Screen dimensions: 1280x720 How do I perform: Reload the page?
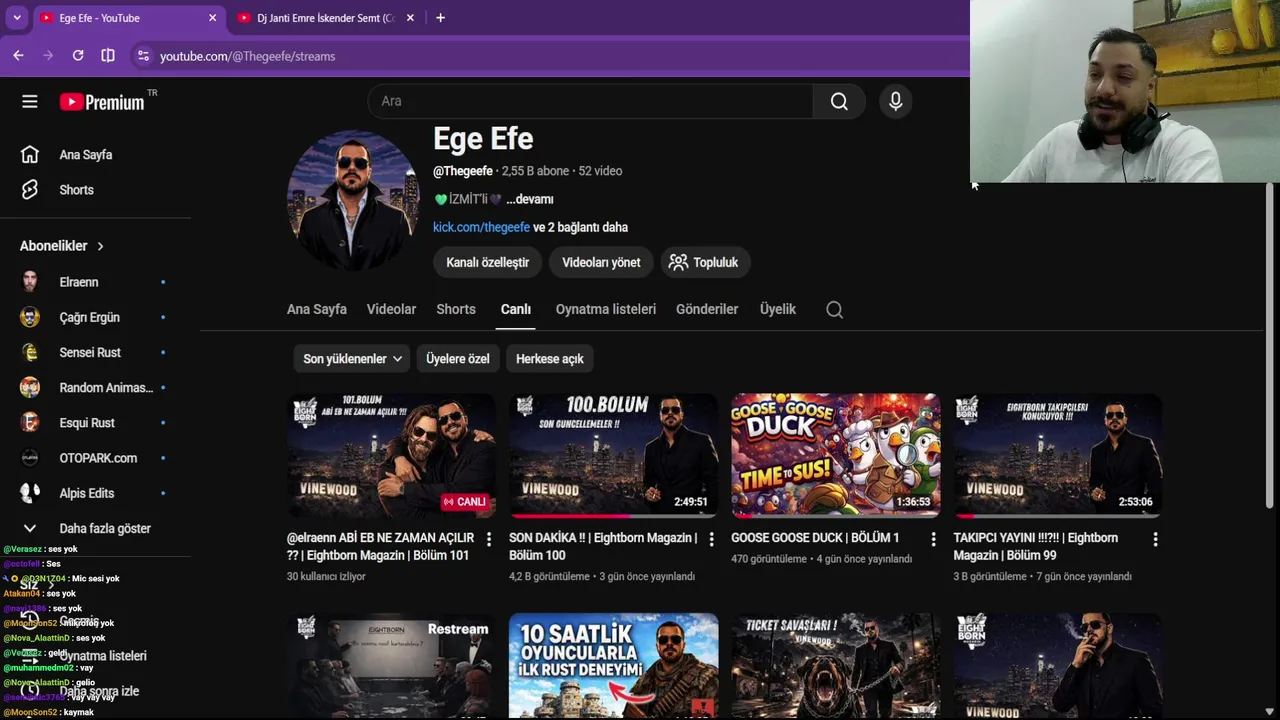coord(78,56)
